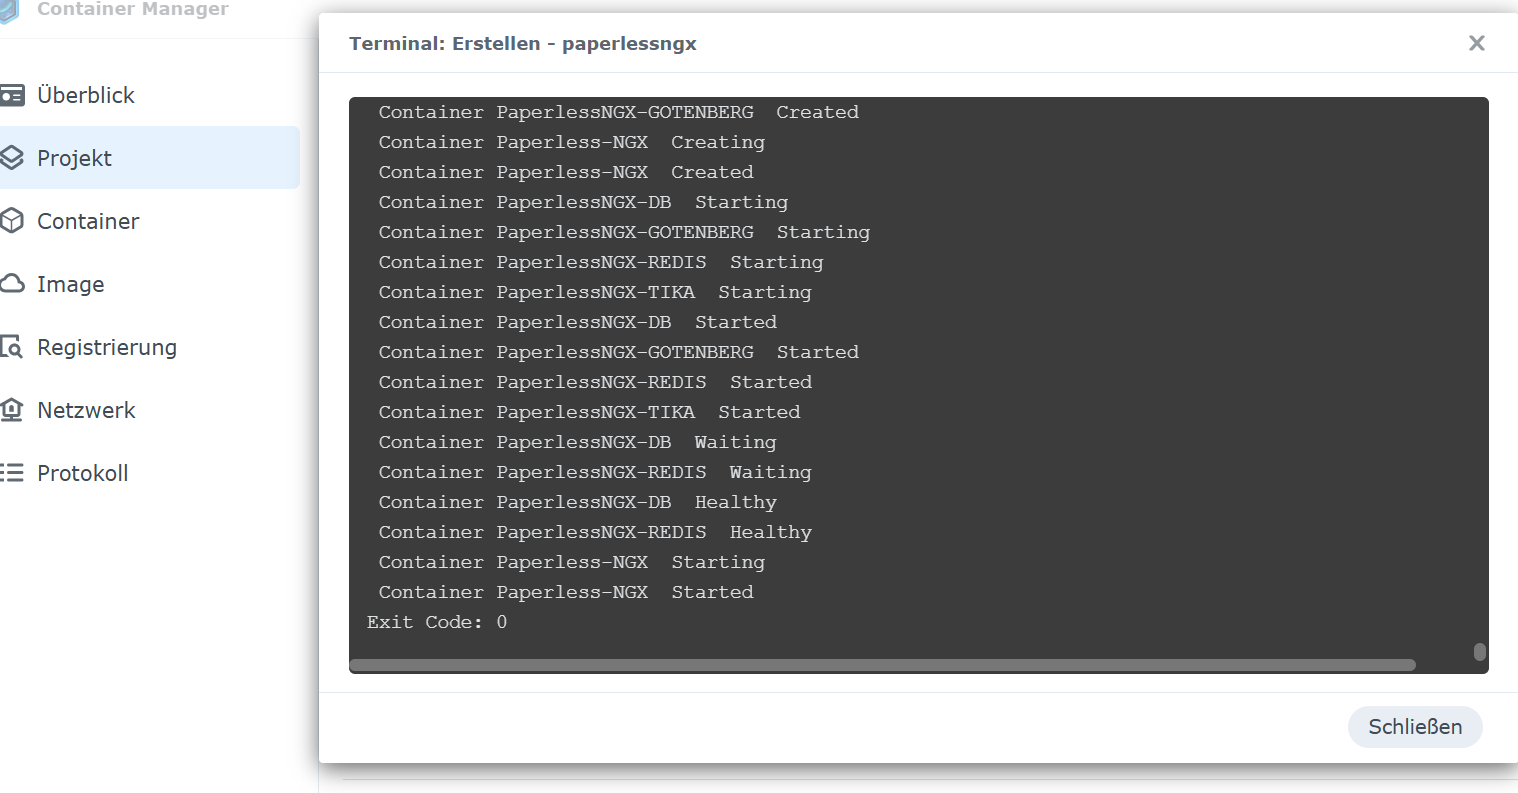Go to the Container section
The height and width of the screenshot is (793, 1518).
click(88, 221)
